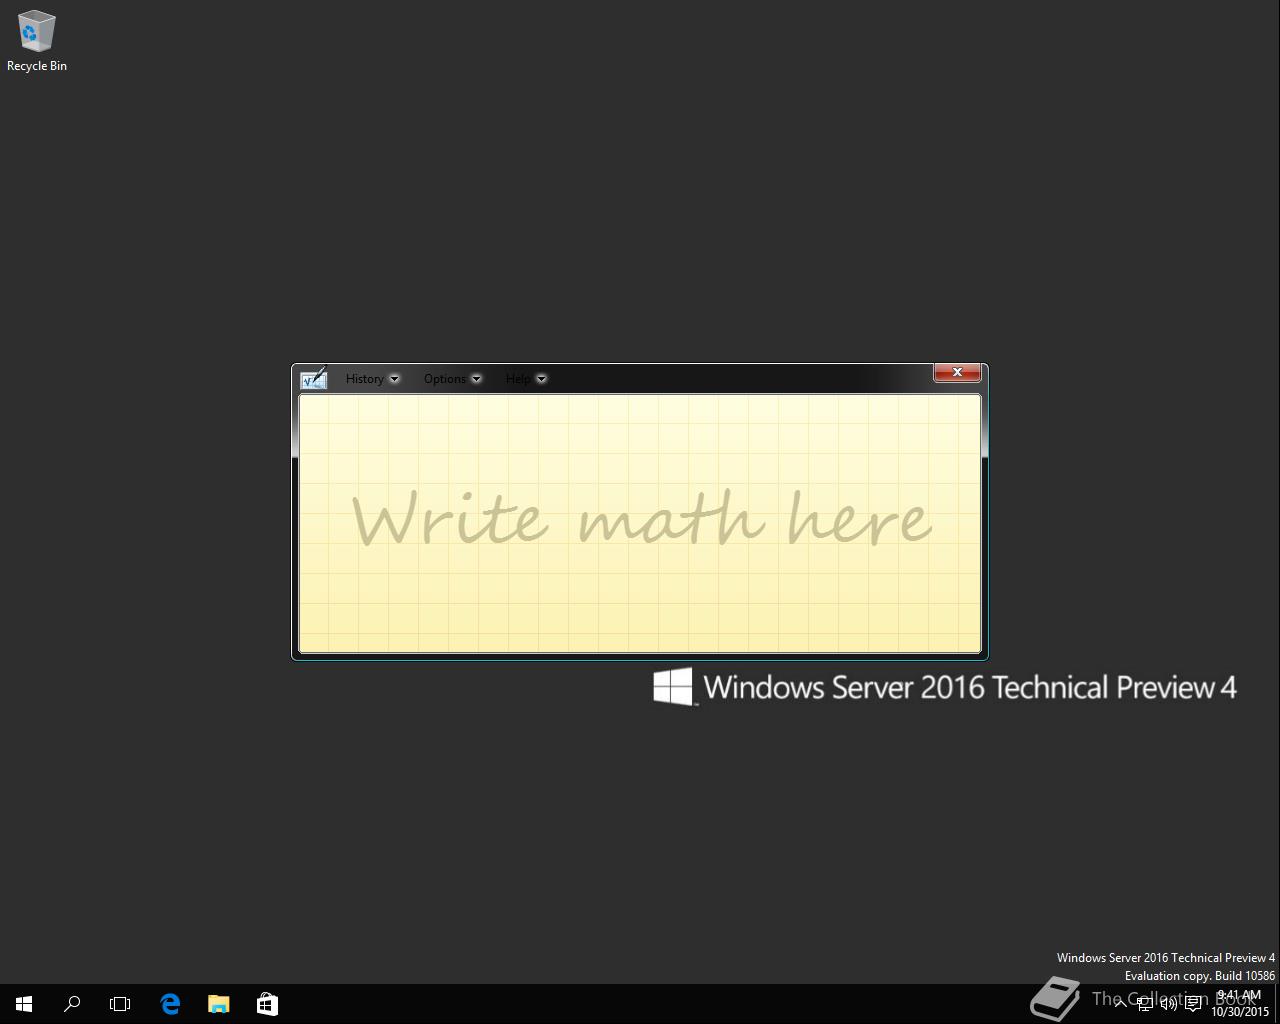Click the Math Input Panel title icon
The height and width of the screenshot is (1024, 1280).
pyautogui.click(x=314, y=378)
